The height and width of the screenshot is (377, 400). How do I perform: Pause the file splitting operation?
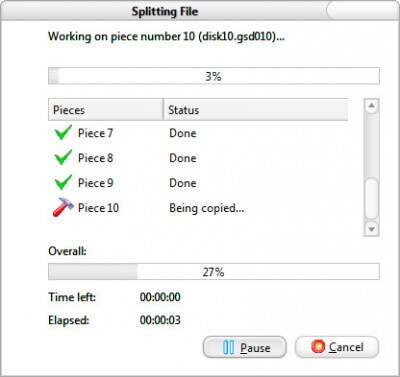click(x=245, y=347)
